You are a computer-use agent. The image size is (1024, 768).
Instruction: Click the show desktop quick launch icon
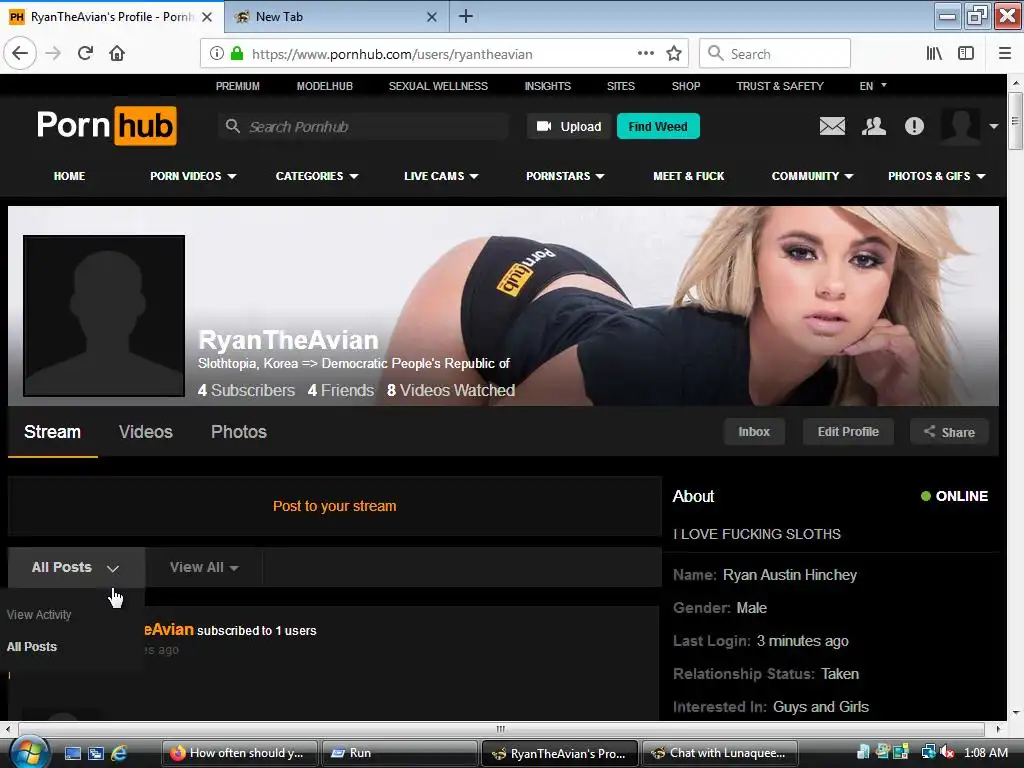coord(72,753)
